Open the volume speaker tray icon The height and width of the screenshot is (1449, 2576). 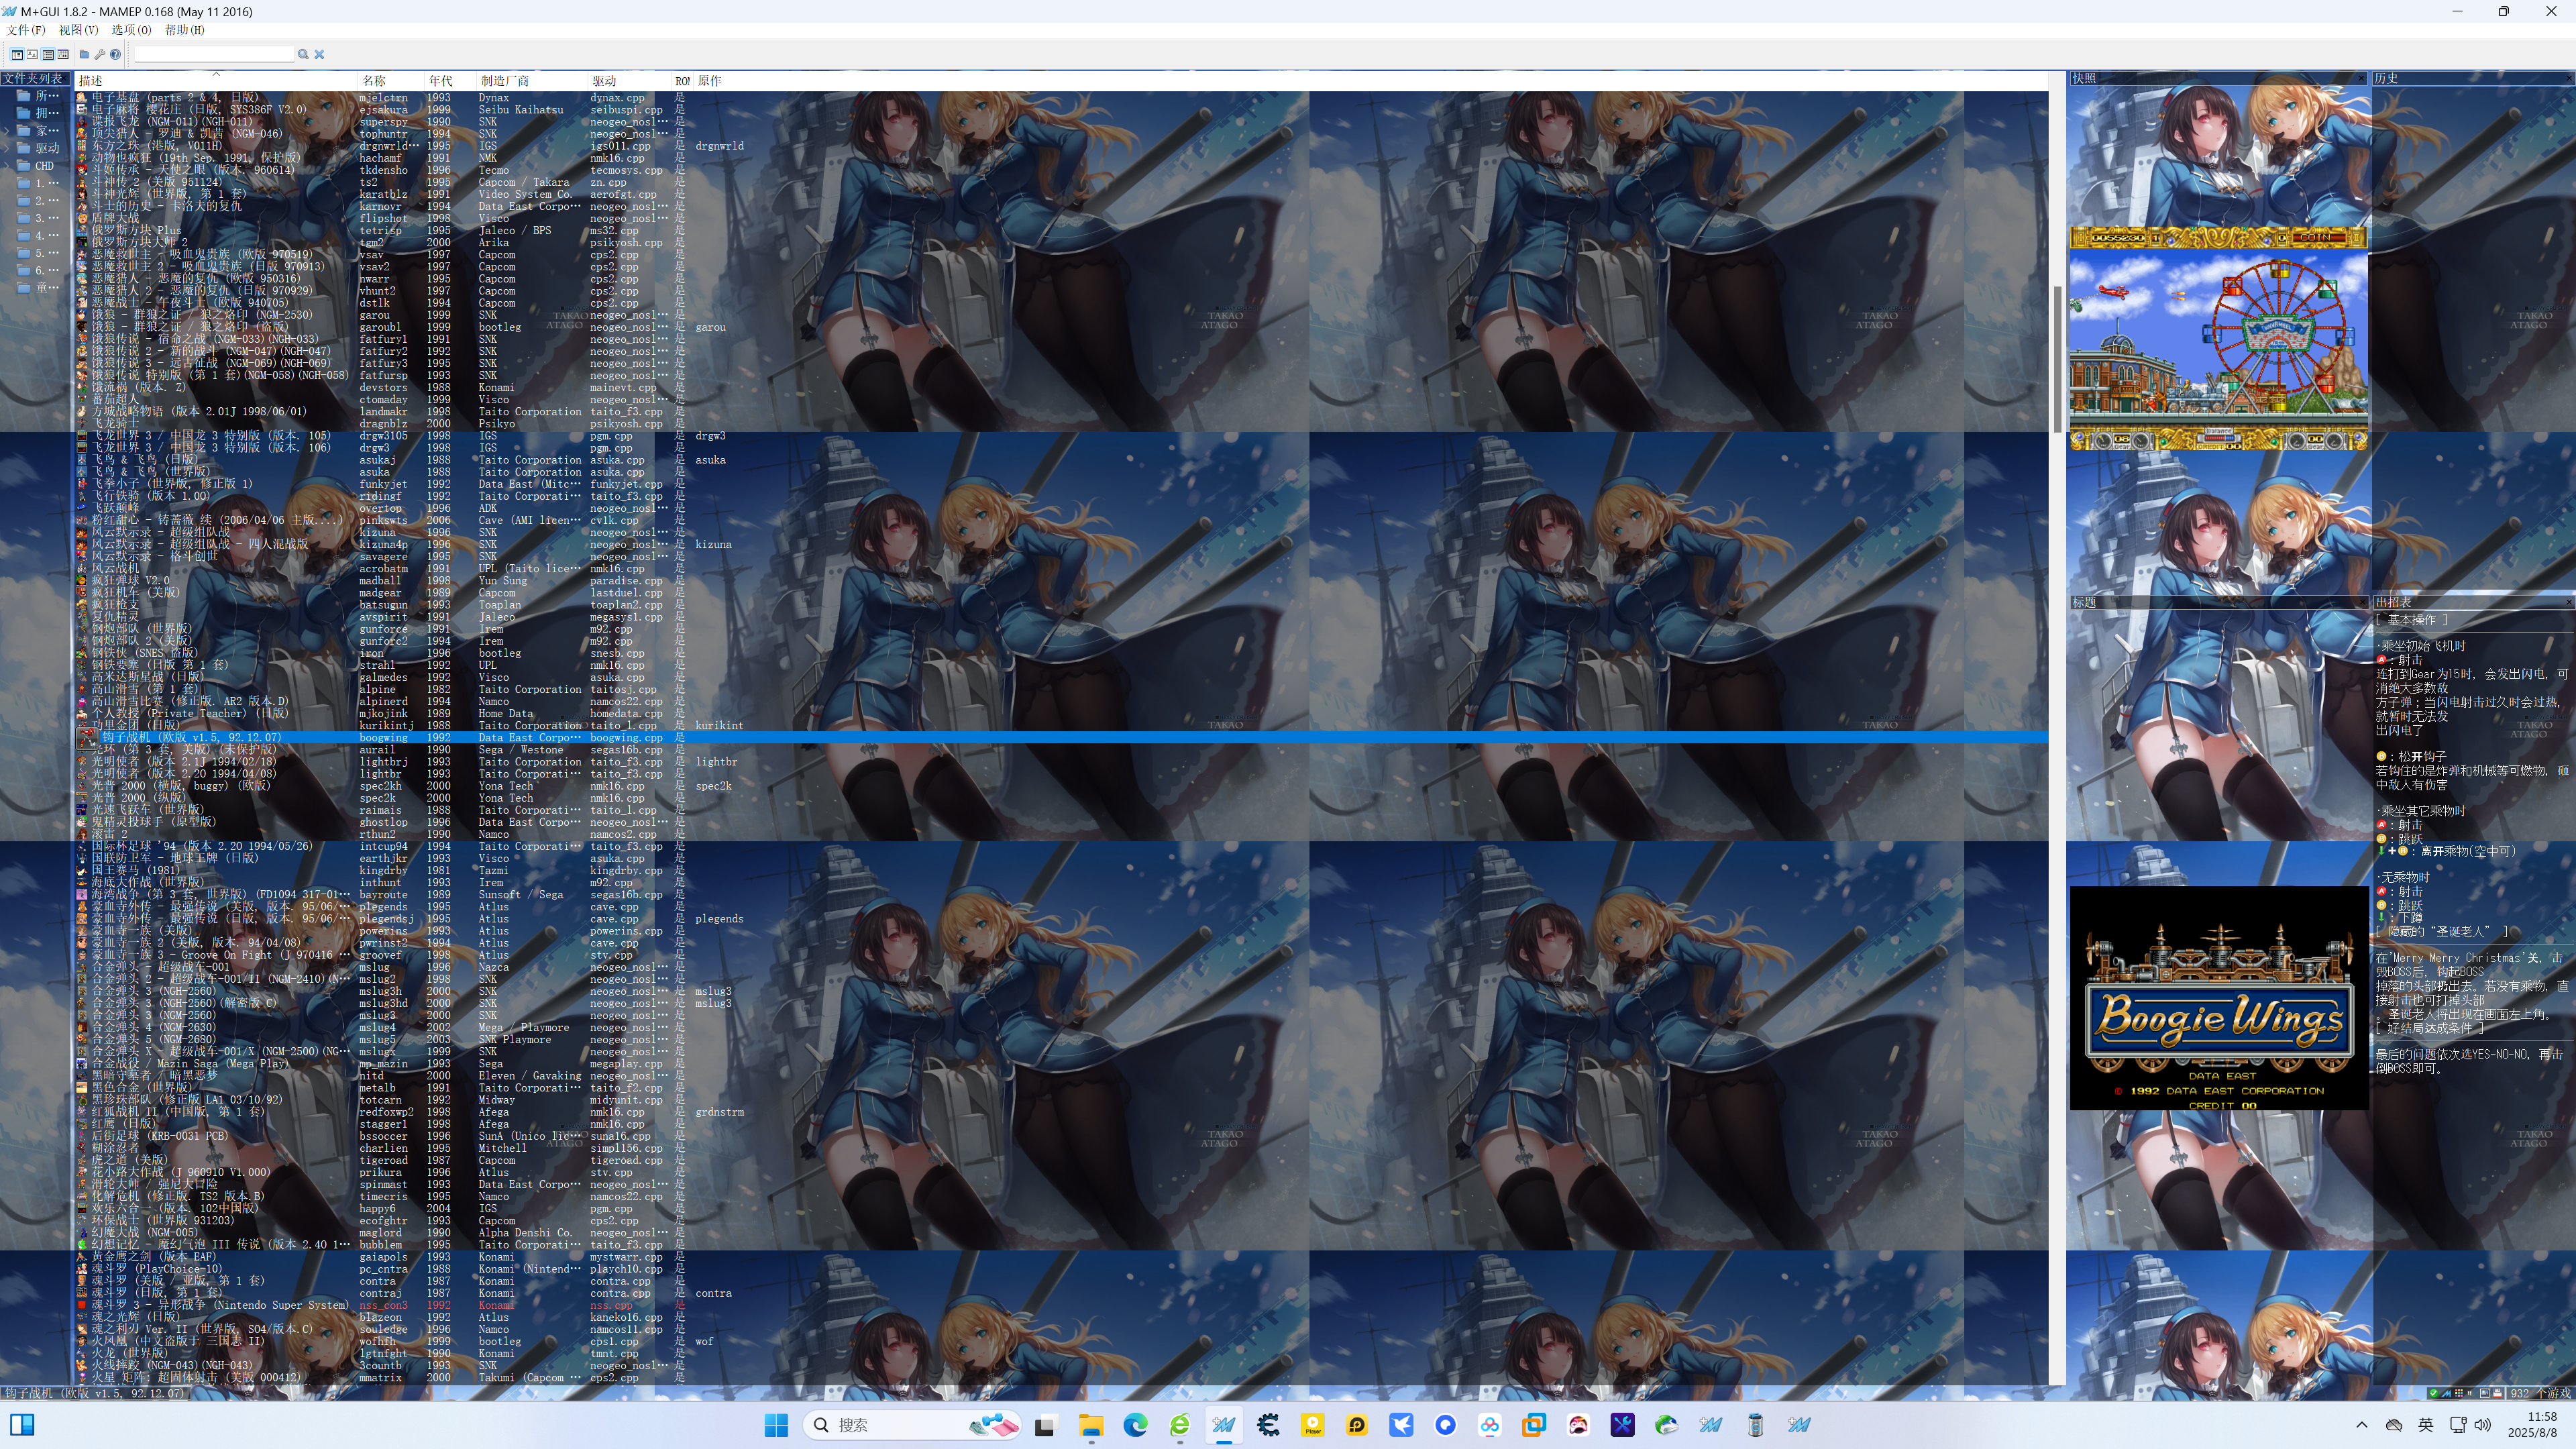(2482, 1425)
